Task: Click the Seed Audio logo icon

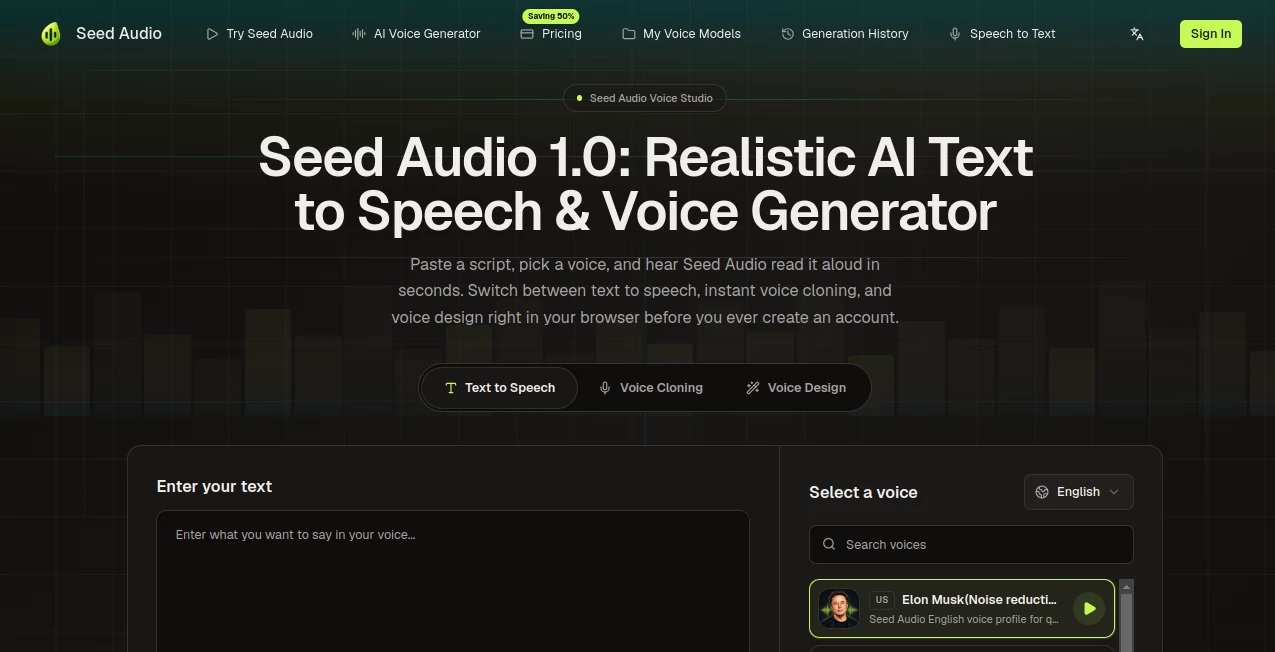Action: pyautogui.click(x=51, y=33)
